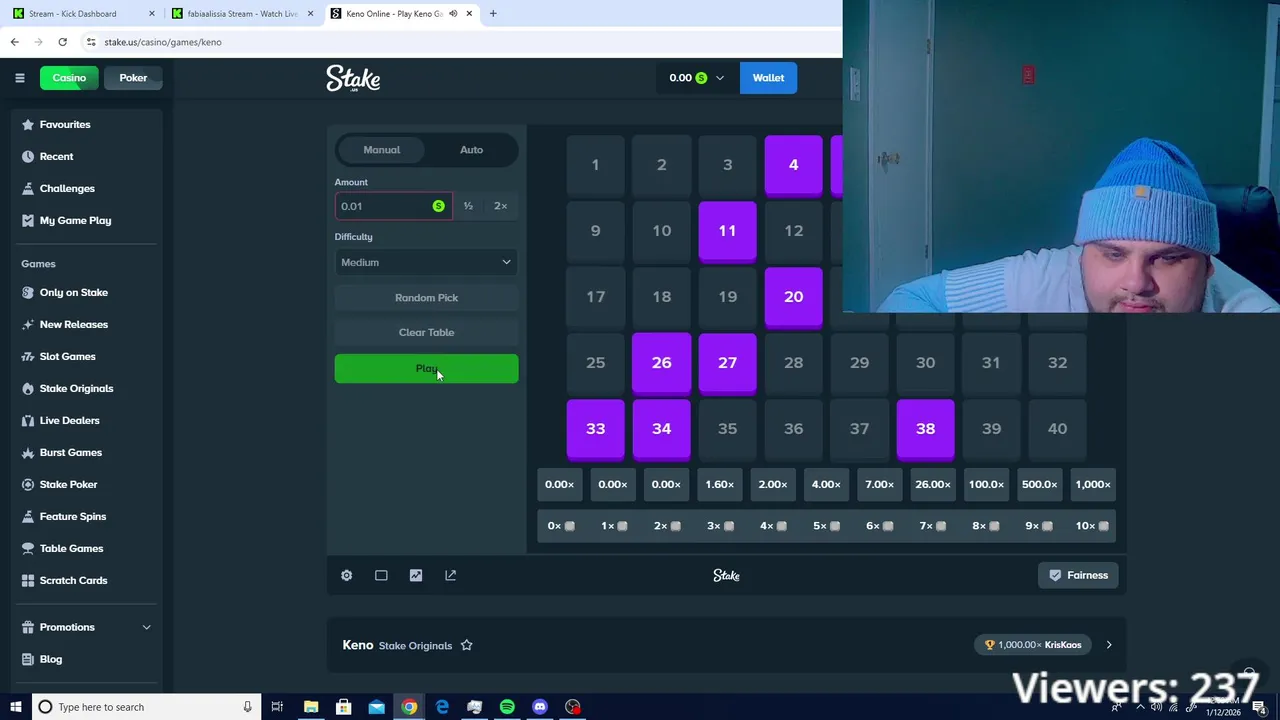
Task: Open File Explorer from the taskbar
Action: (x=311, y=707)
